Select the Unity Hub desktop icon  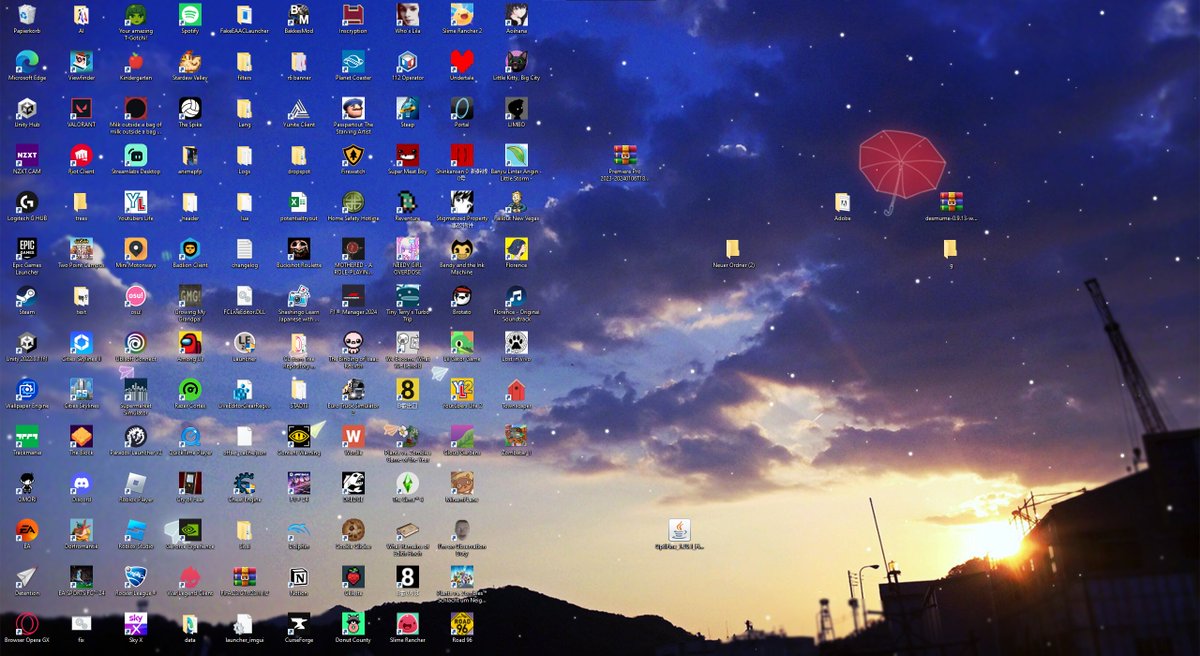coord(27,108)
